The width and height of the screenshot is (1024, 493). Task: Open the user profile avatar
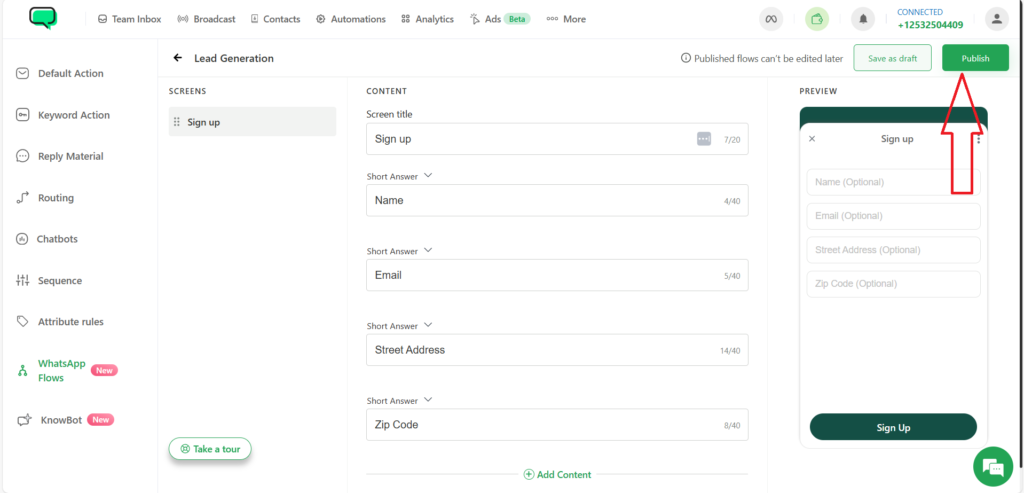(997, 19)
